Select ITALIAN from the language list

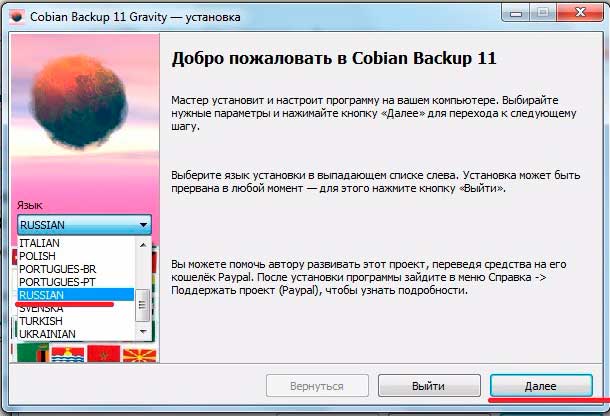click(76, 243)
